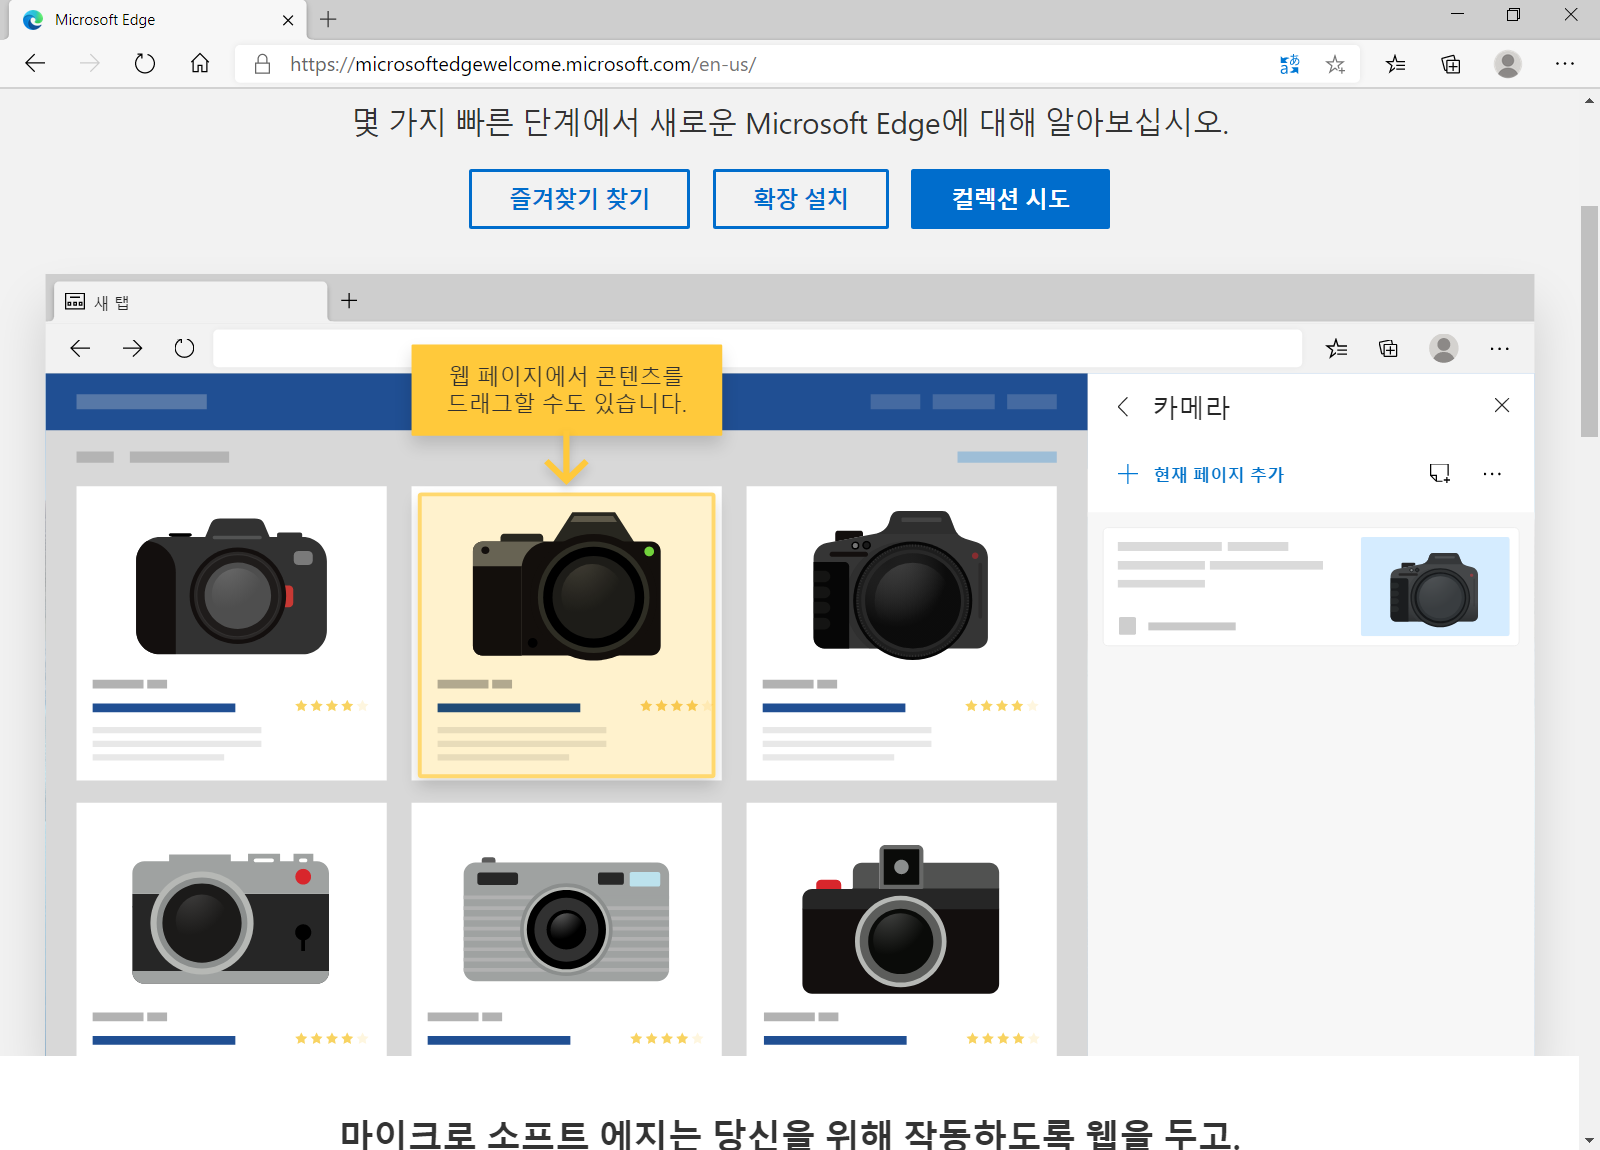Image resolution: width=1600 pixels, height=1150 pixels.
Task: Click the top-right DSLR camera card
Action: click(901, 633)
